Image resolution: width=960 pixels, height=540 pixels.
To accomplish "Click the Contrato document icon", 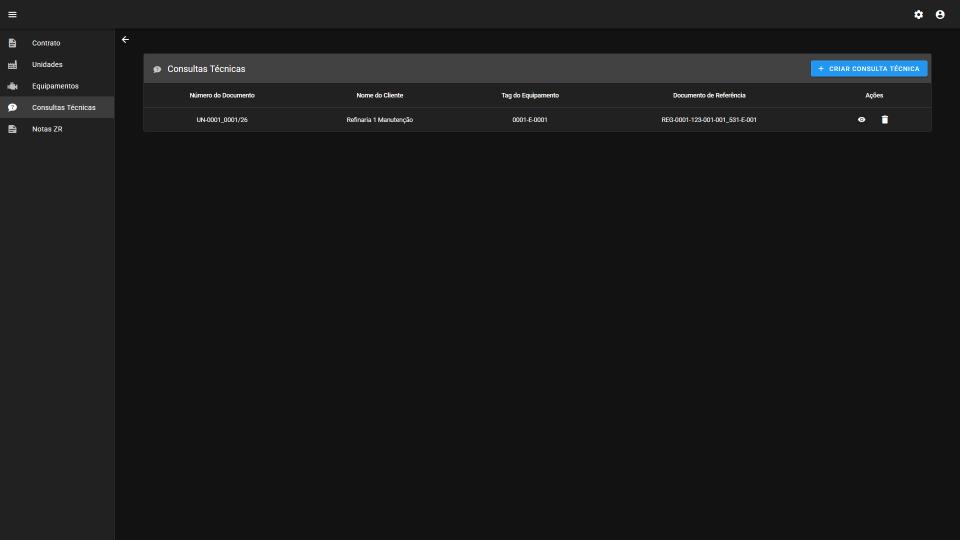I will [12, 43].
